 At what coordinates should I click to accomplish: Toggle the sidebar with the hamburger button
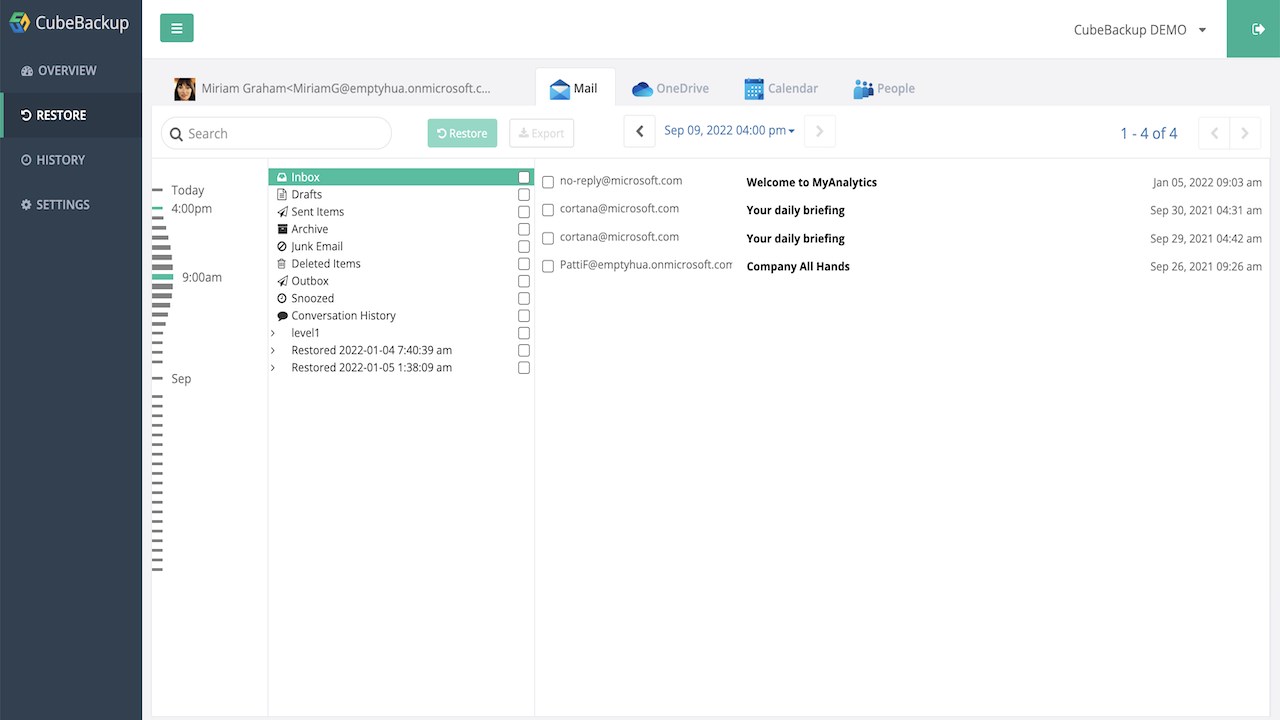(177, 28)
